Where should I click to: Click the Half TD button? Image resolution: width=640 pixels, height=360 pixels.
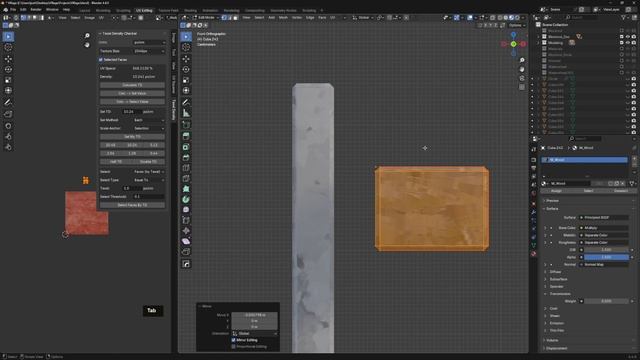pos(116,162)
